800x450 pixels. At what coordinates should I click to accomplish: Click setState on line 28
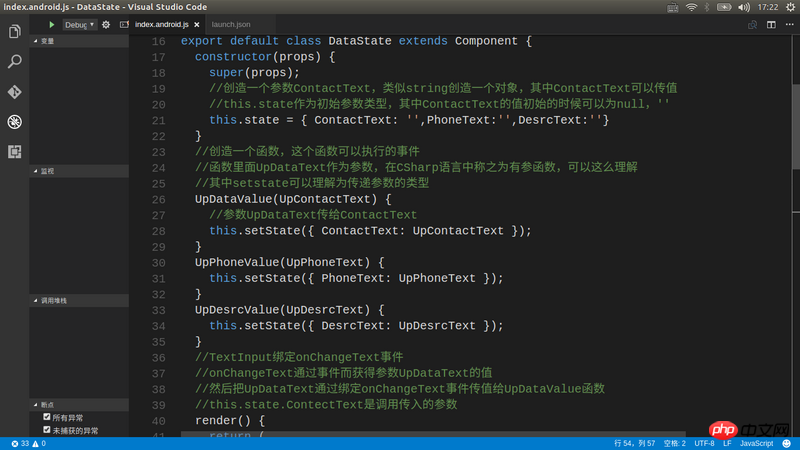pos(272,231)
